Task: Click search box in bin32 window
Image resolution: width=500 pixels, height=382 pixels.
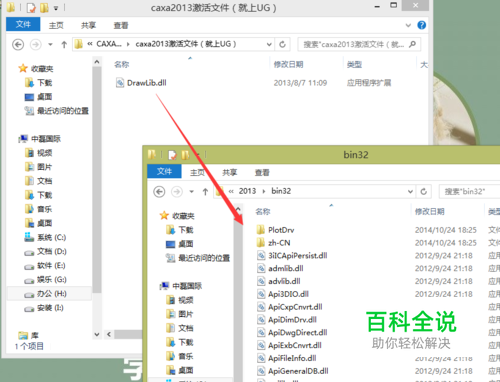Action: [x=469, y=192]
